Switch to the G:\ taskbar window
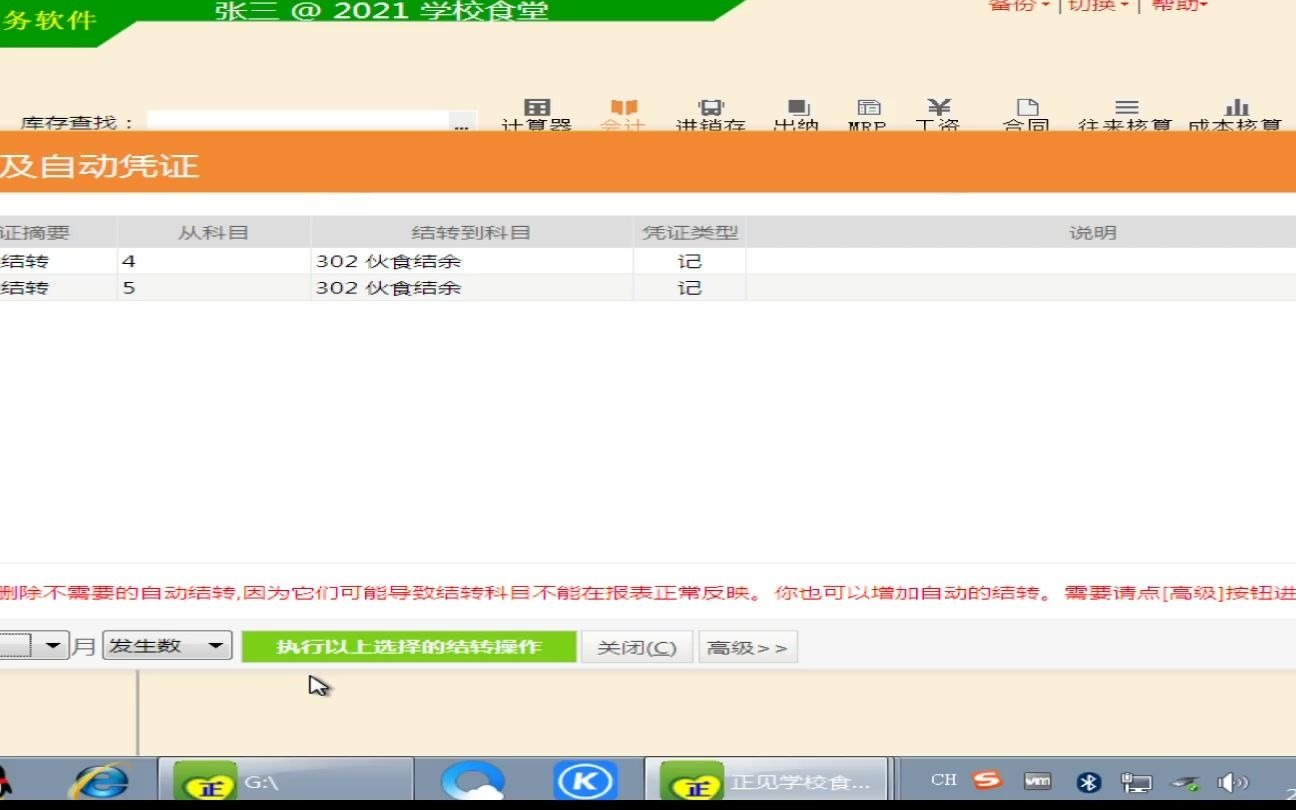The height and width of the screenshot is (810, 1296). (x=286, y=781)
